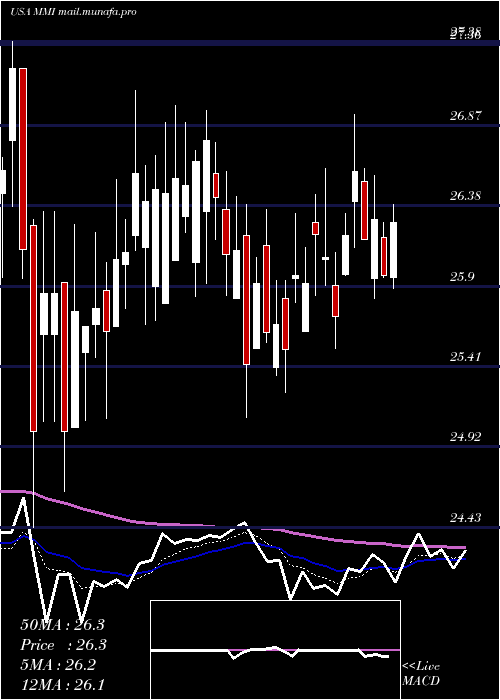Select the 24.43 price axis label
Image resolution: width=500 pixels, height=700 pixels.
point(466,517)
